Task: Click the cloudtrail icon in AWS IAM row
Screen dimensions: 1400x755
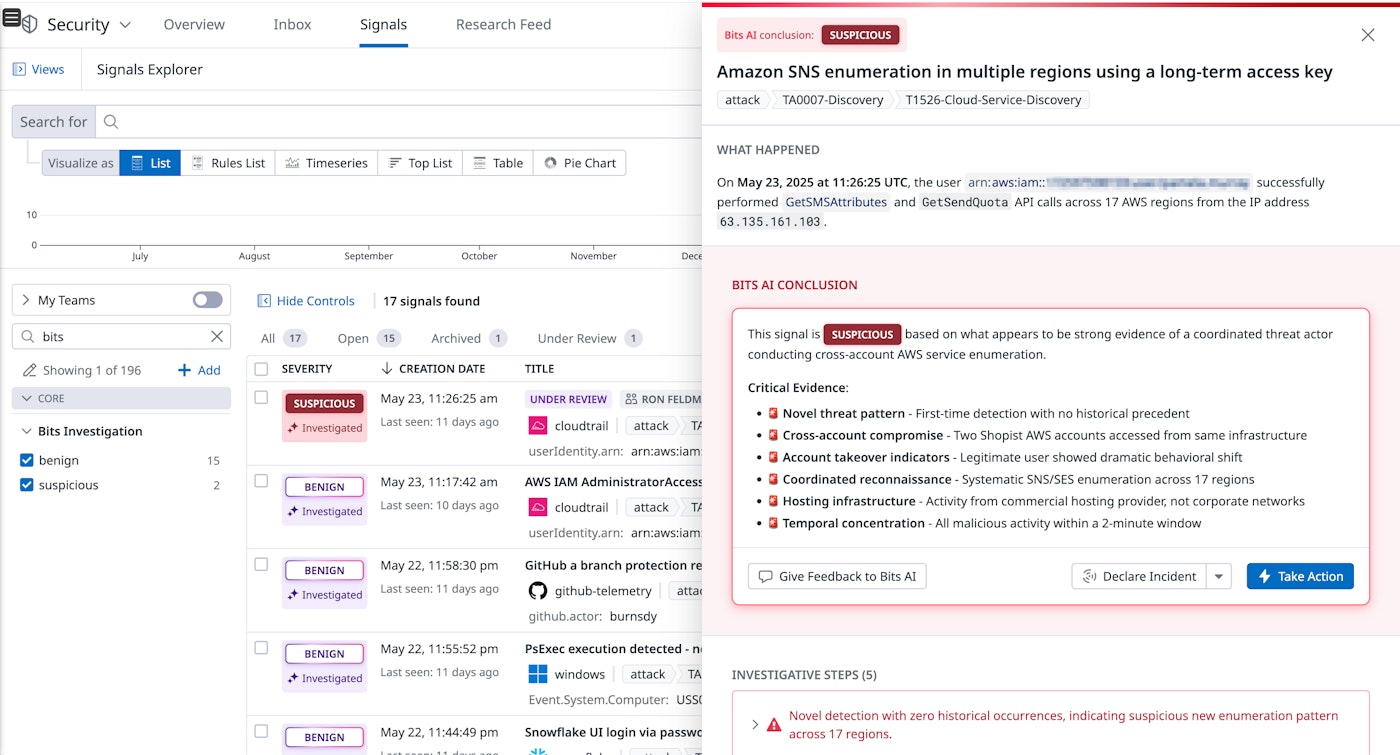Action: click(x=538, y=507)
